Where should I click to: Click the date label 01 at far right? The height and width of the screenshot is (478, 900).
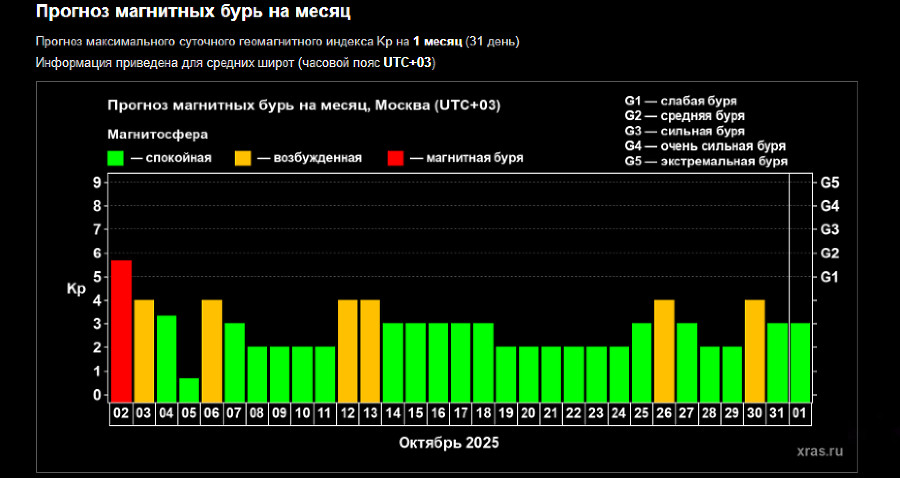(x=800, y=411)
